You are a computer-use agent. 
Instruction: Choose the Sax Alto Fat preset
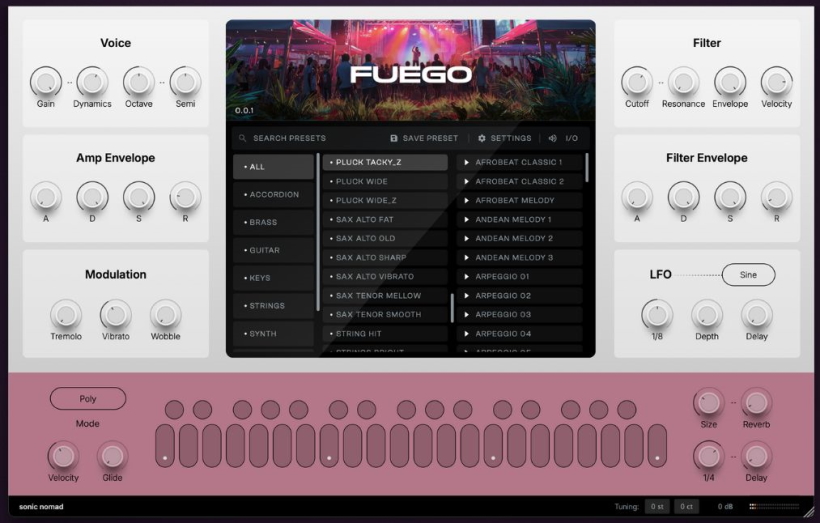coord(385,220)
